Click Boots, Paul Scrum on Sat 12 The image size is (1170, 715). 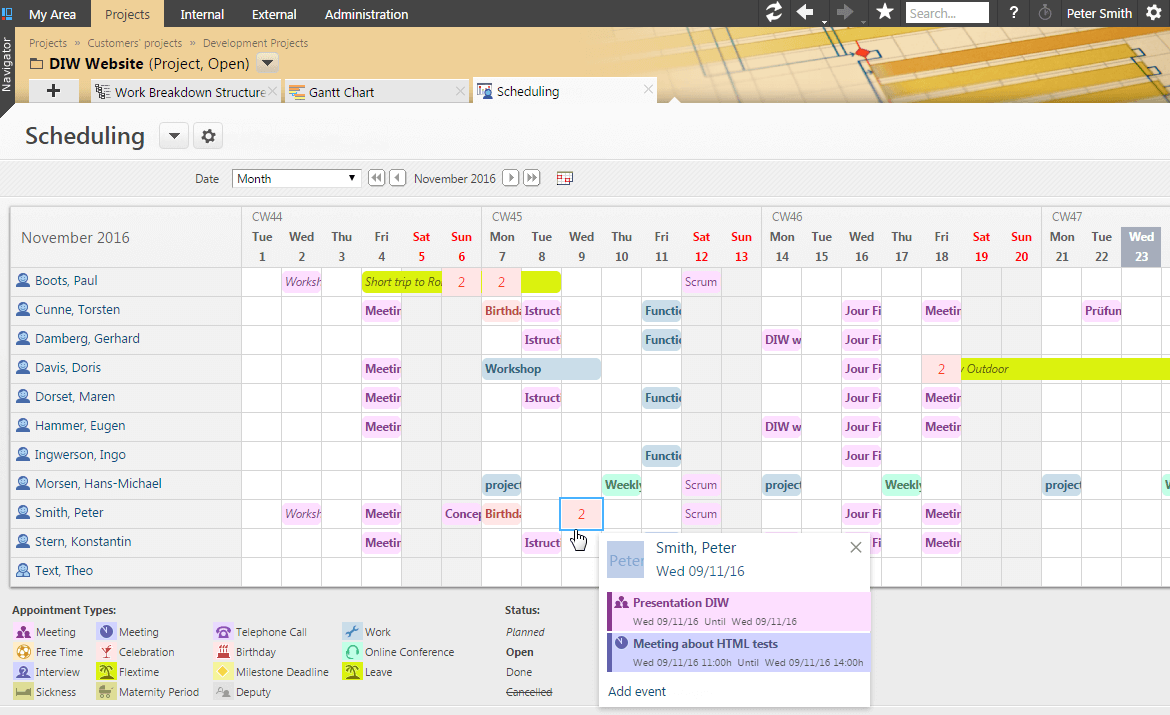701,282
